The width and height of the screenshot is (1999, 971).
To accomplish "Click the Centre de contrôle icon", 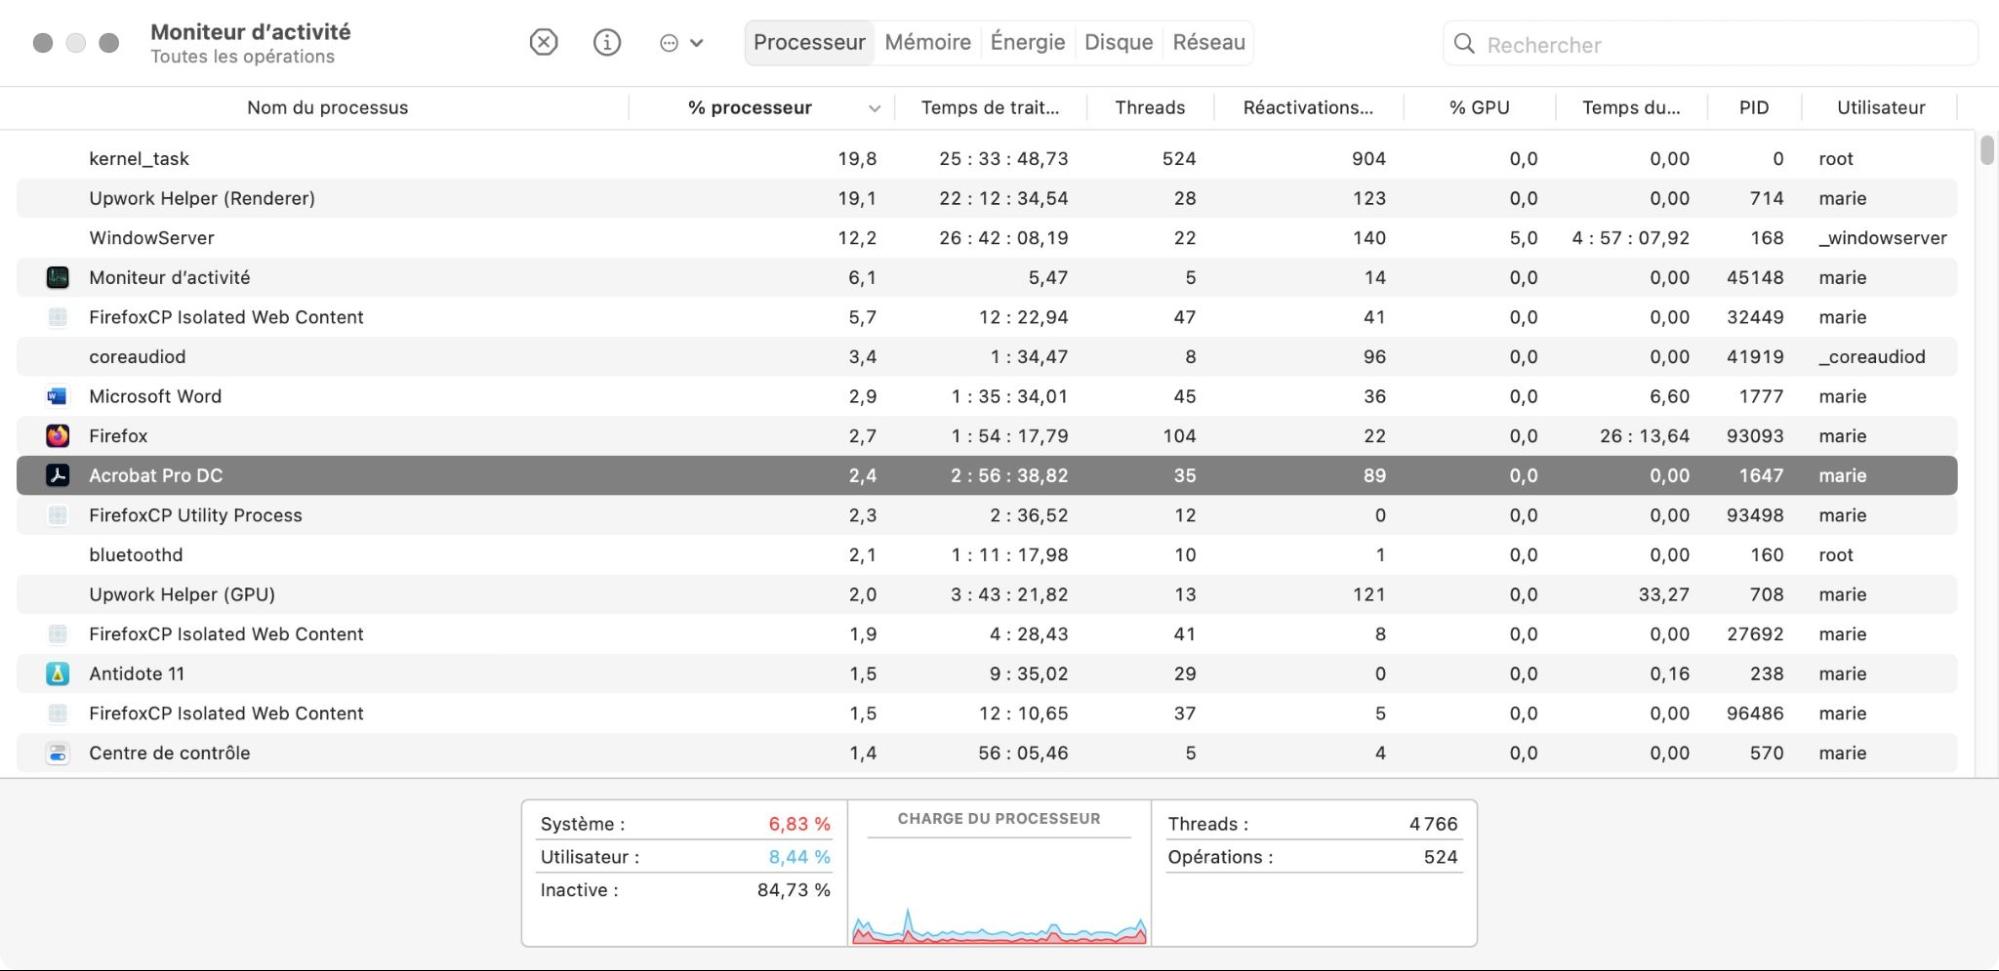I will 58,753.
